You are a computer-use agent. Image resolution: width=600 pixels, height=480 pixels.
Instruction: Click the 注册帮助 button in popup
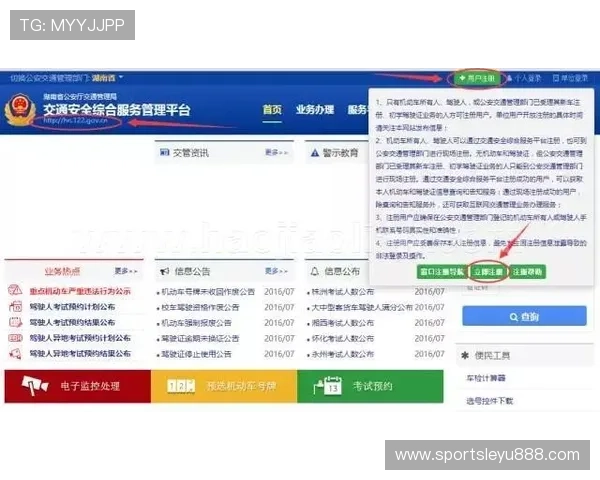tap(527, 272)
